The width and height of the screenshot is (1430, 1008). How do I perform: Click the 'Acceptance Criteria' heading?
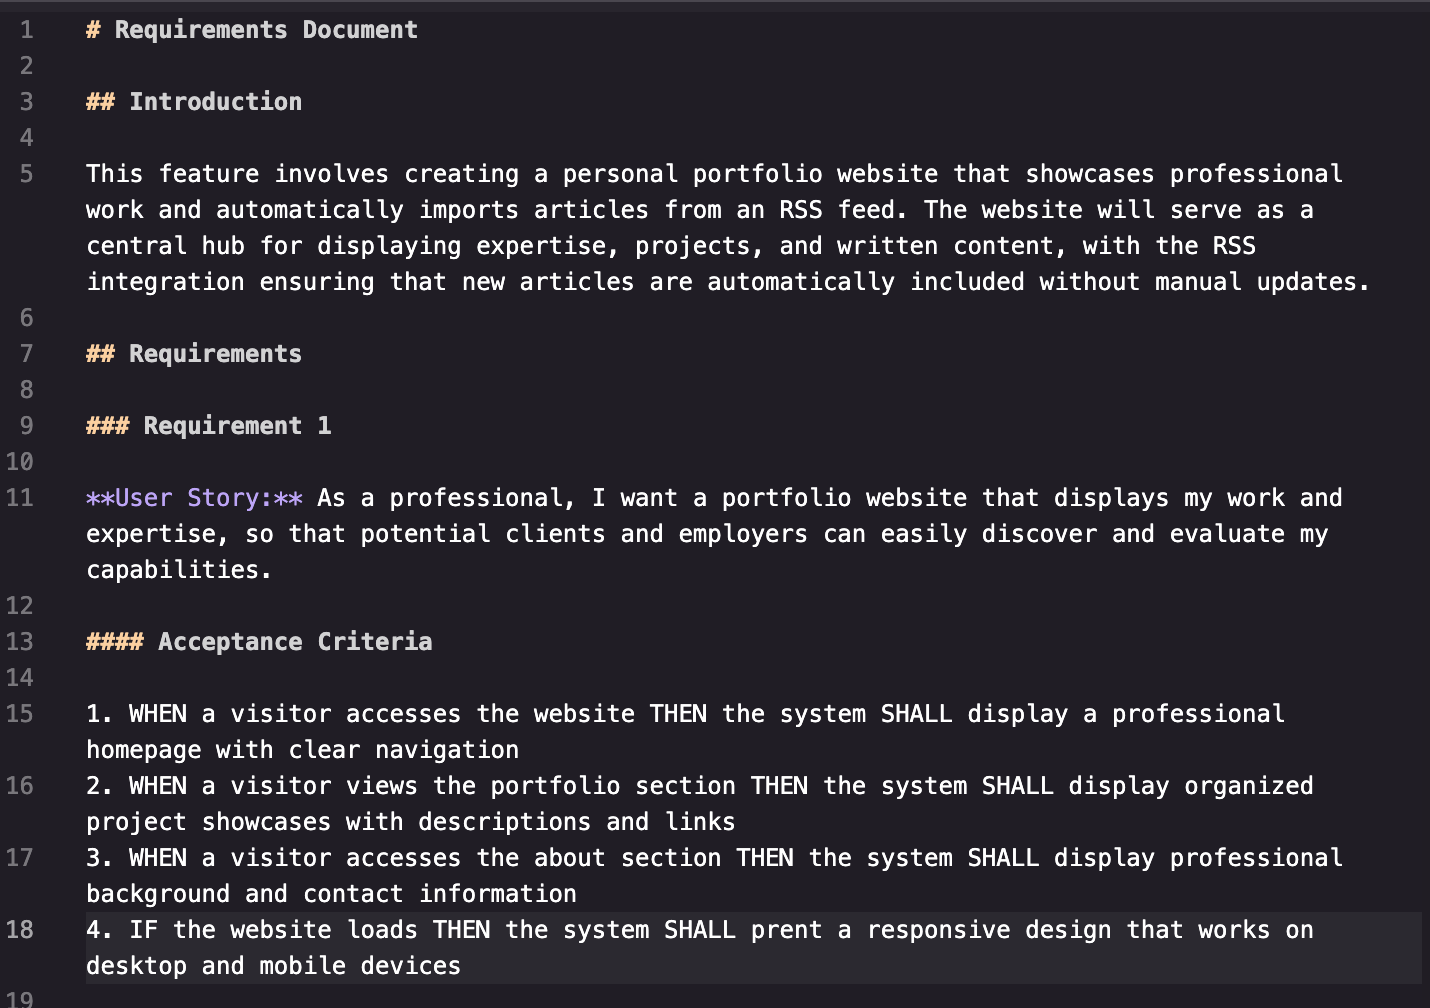[x=294, y=642]
